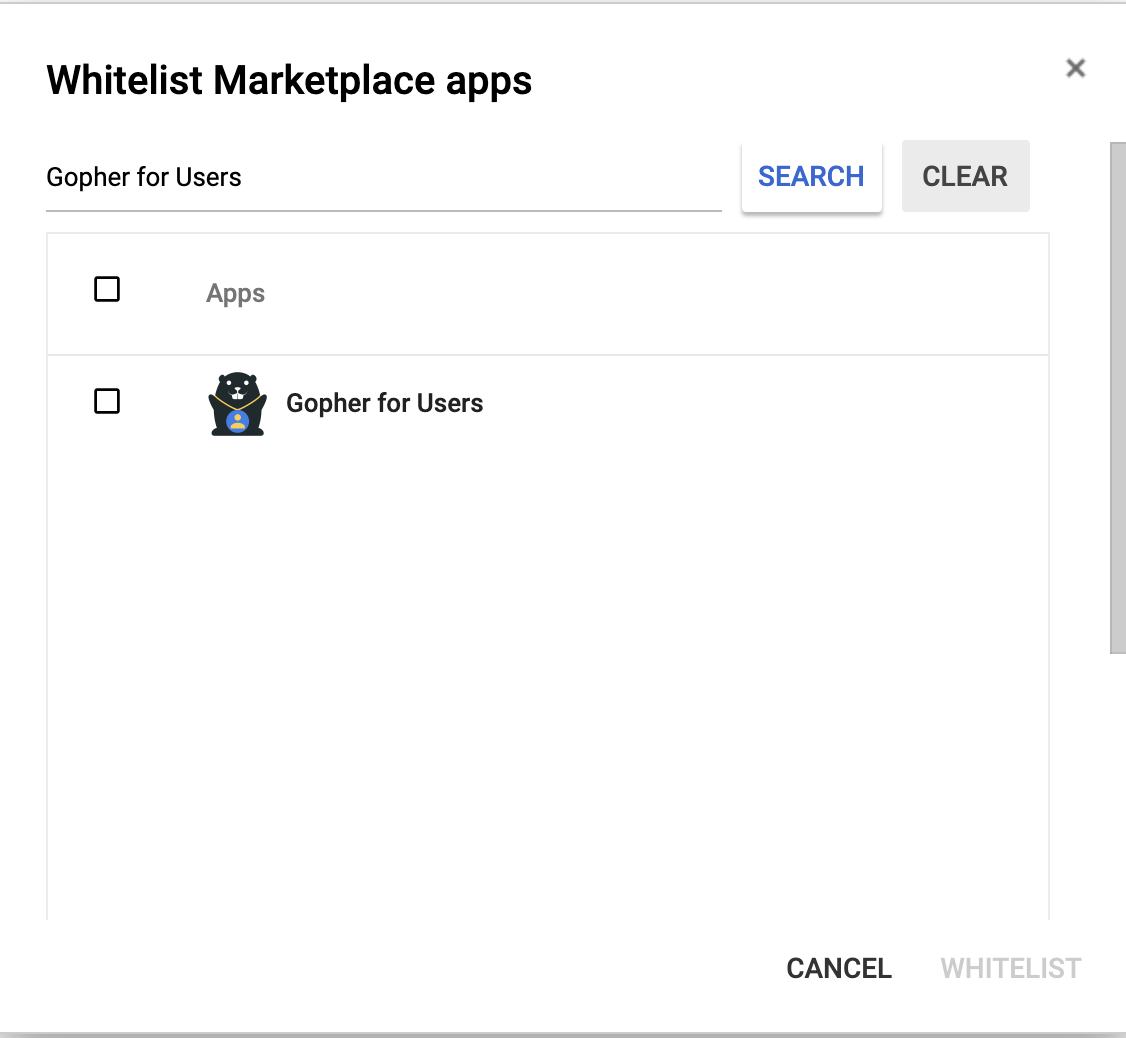
Task: Cancel the whitelist dialog
Action: (x=838, y=968)
